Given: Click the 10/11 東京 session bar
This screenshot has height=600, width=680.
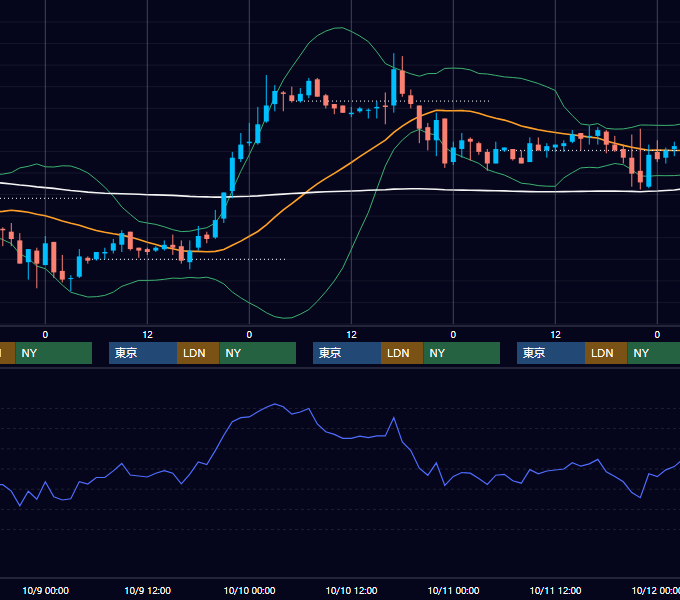Looking at the screenshot, I should coord(551,353).
